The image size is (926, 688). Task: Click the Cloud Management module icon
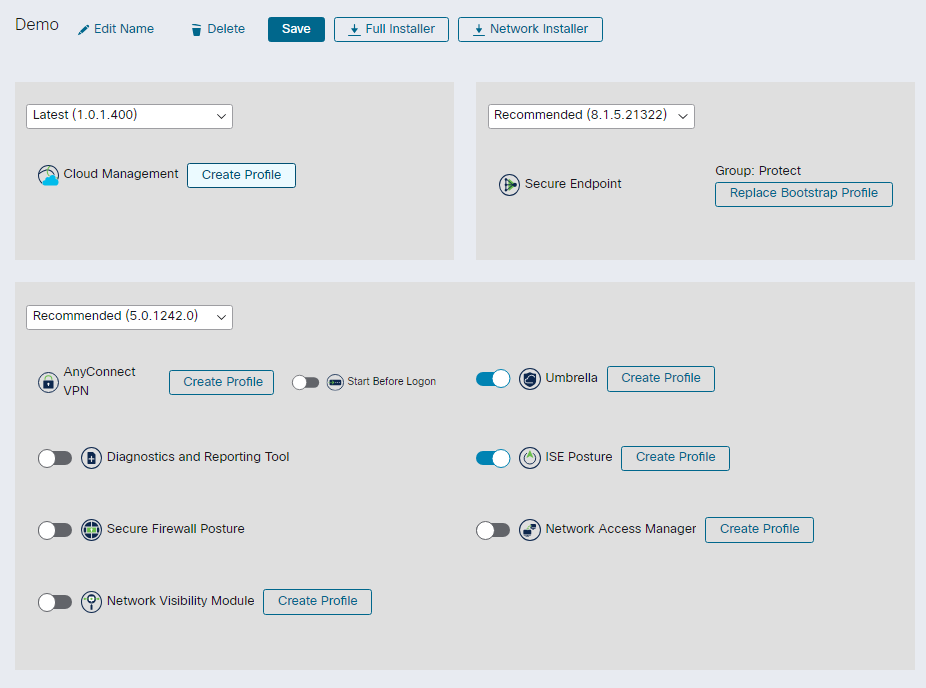[x=48, y=175]
